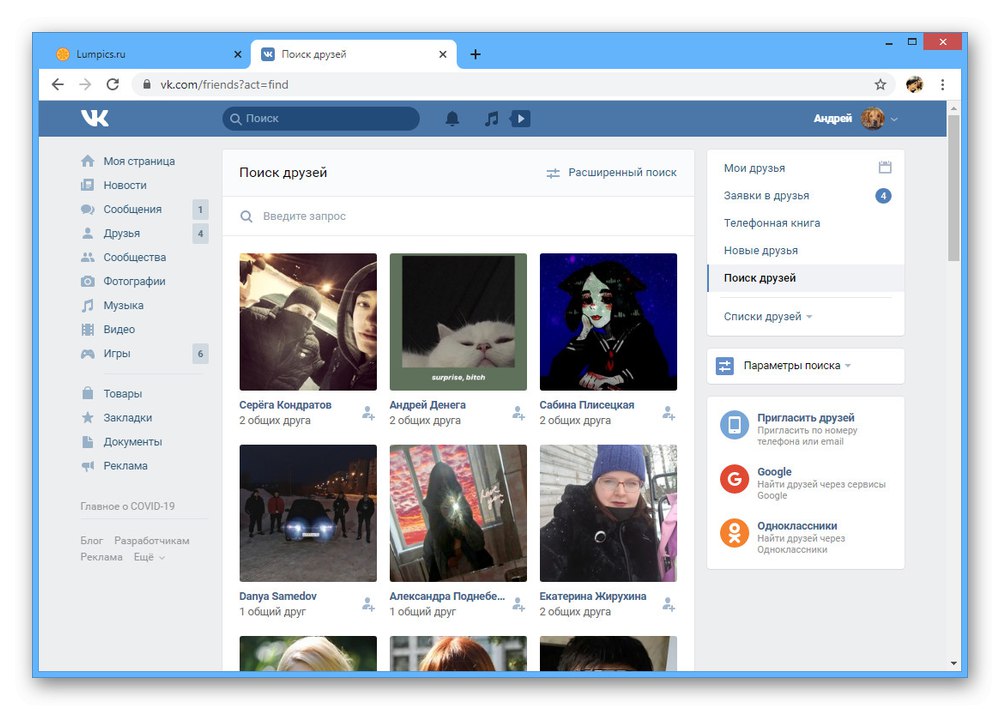Click the Расширенный поиск link

coord(611,172)
